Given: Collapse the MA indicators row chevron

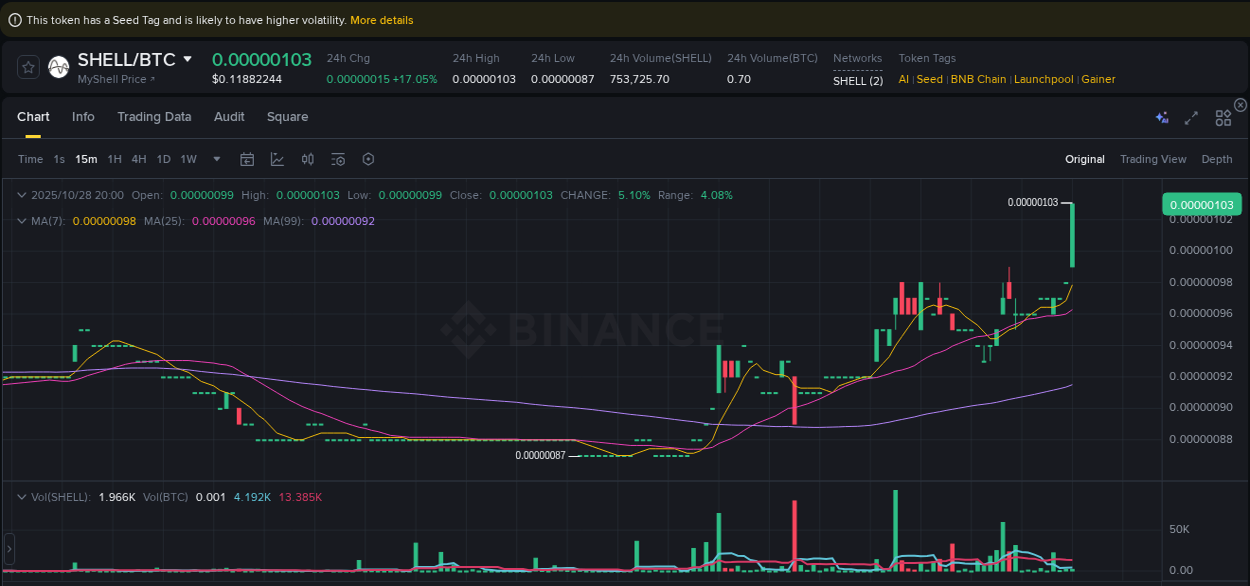Looking at the screenshot, I should 22,221.
